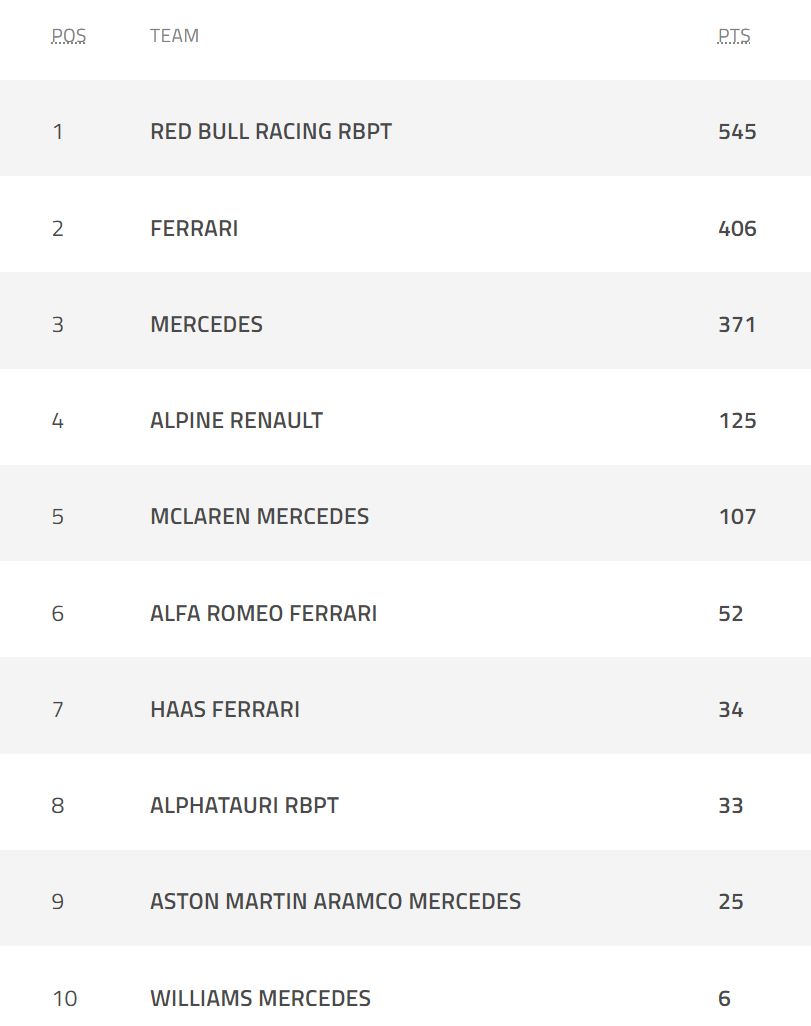Image resolution: width=811 pixels, height=1026 pixels.
Task: Click the TEAM column header
Action: coord(174,35)
